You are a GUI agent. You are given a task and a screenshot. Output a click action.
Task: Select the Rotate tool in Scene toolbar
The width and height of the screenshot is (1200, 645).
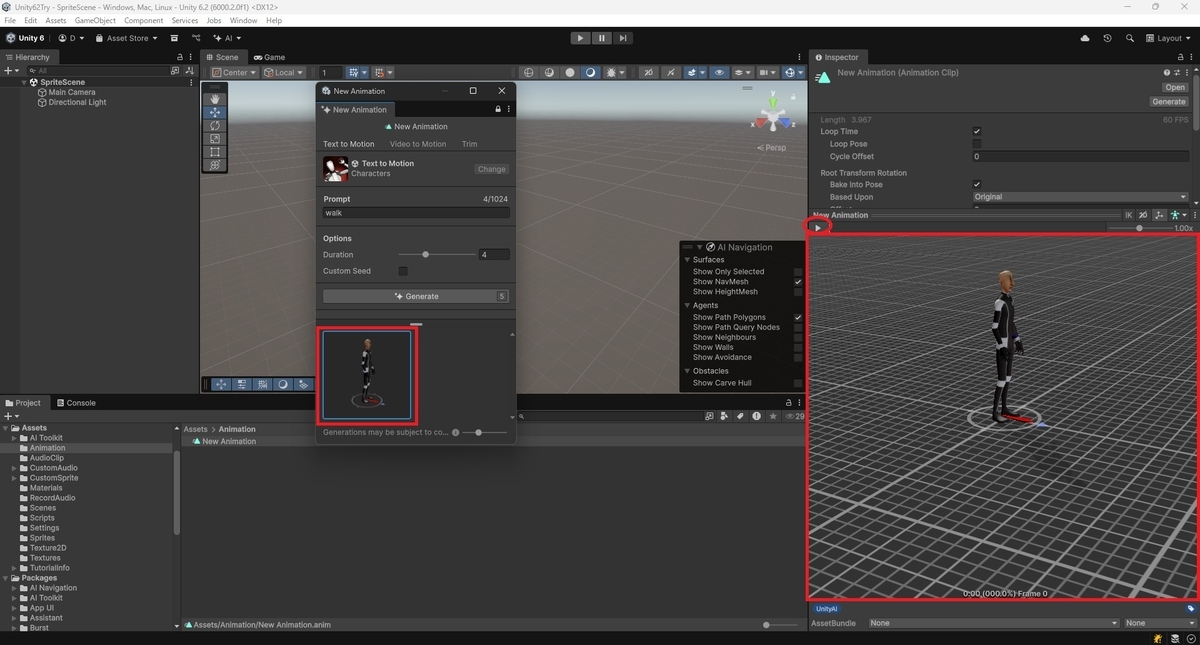215,126
